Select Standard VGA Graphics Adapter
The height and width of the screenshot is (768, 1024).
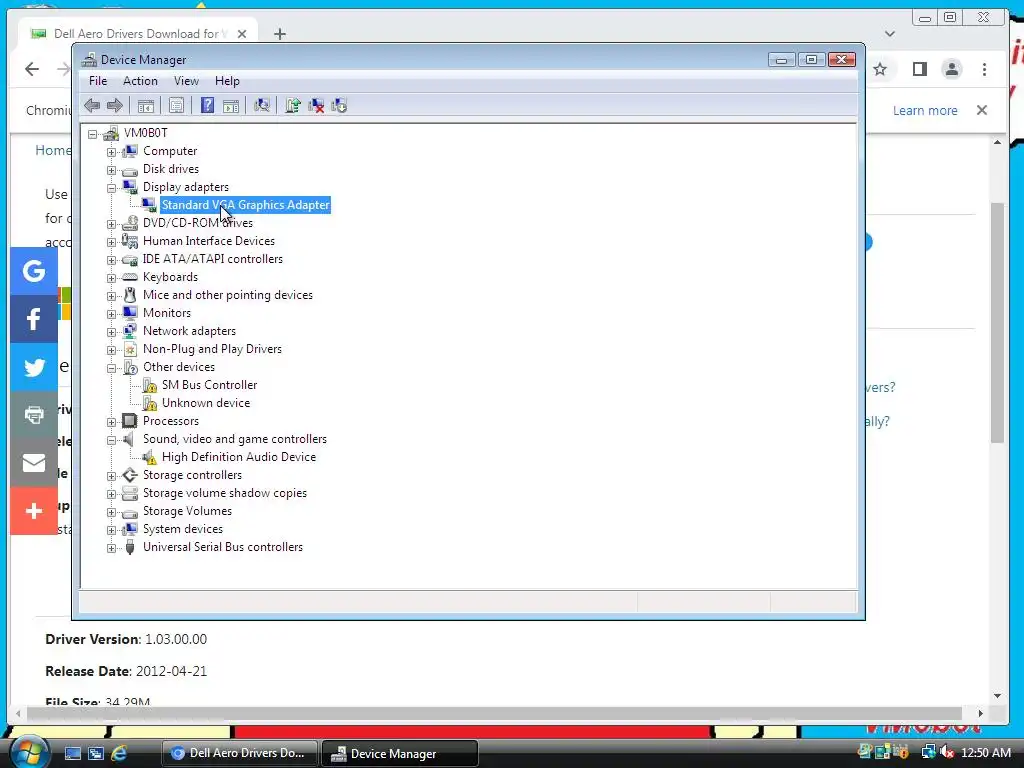(246, 205)
